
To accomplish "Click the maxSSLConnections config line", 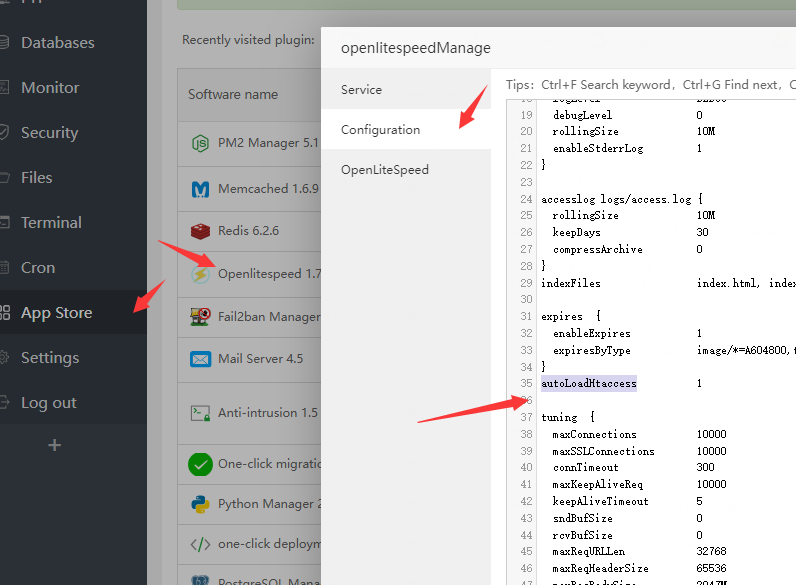I will (603, 451).
